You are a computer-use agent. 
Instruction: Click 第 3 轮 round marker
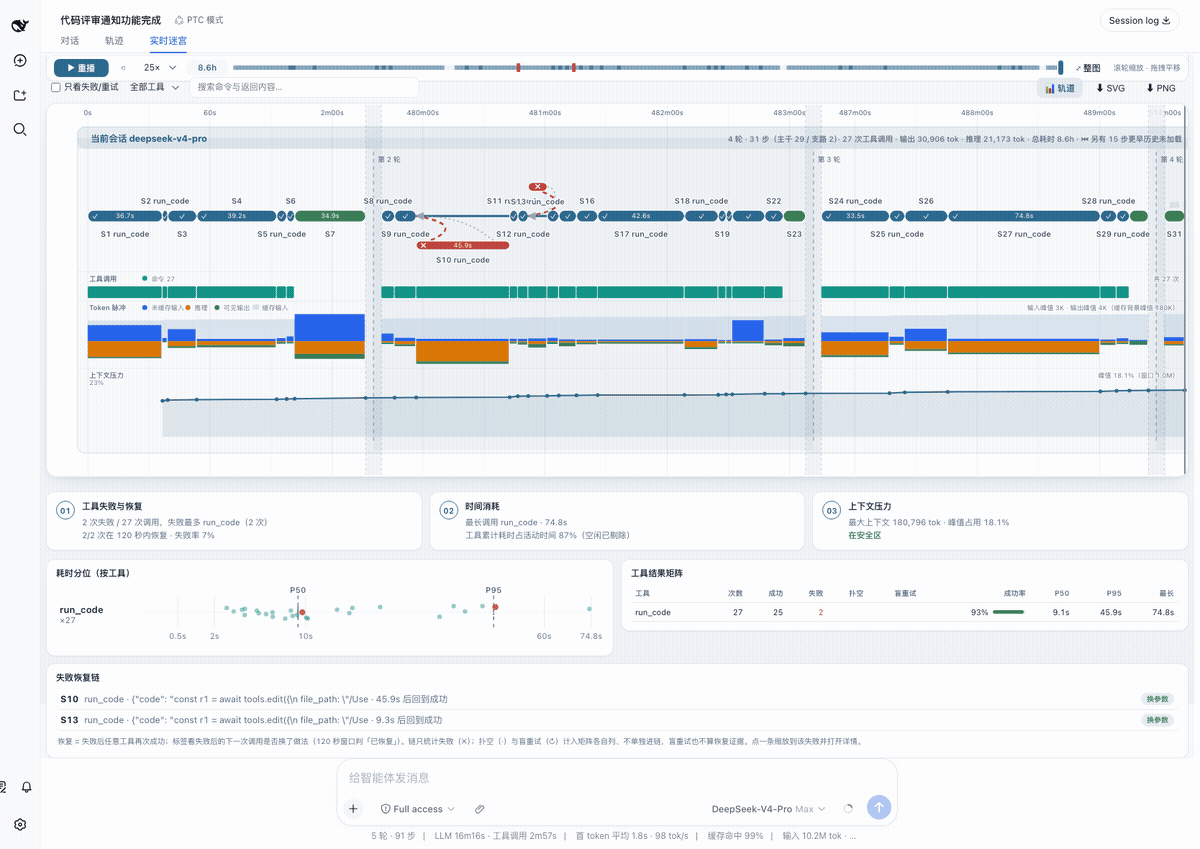pyautogui.click(x=828, y=159)
